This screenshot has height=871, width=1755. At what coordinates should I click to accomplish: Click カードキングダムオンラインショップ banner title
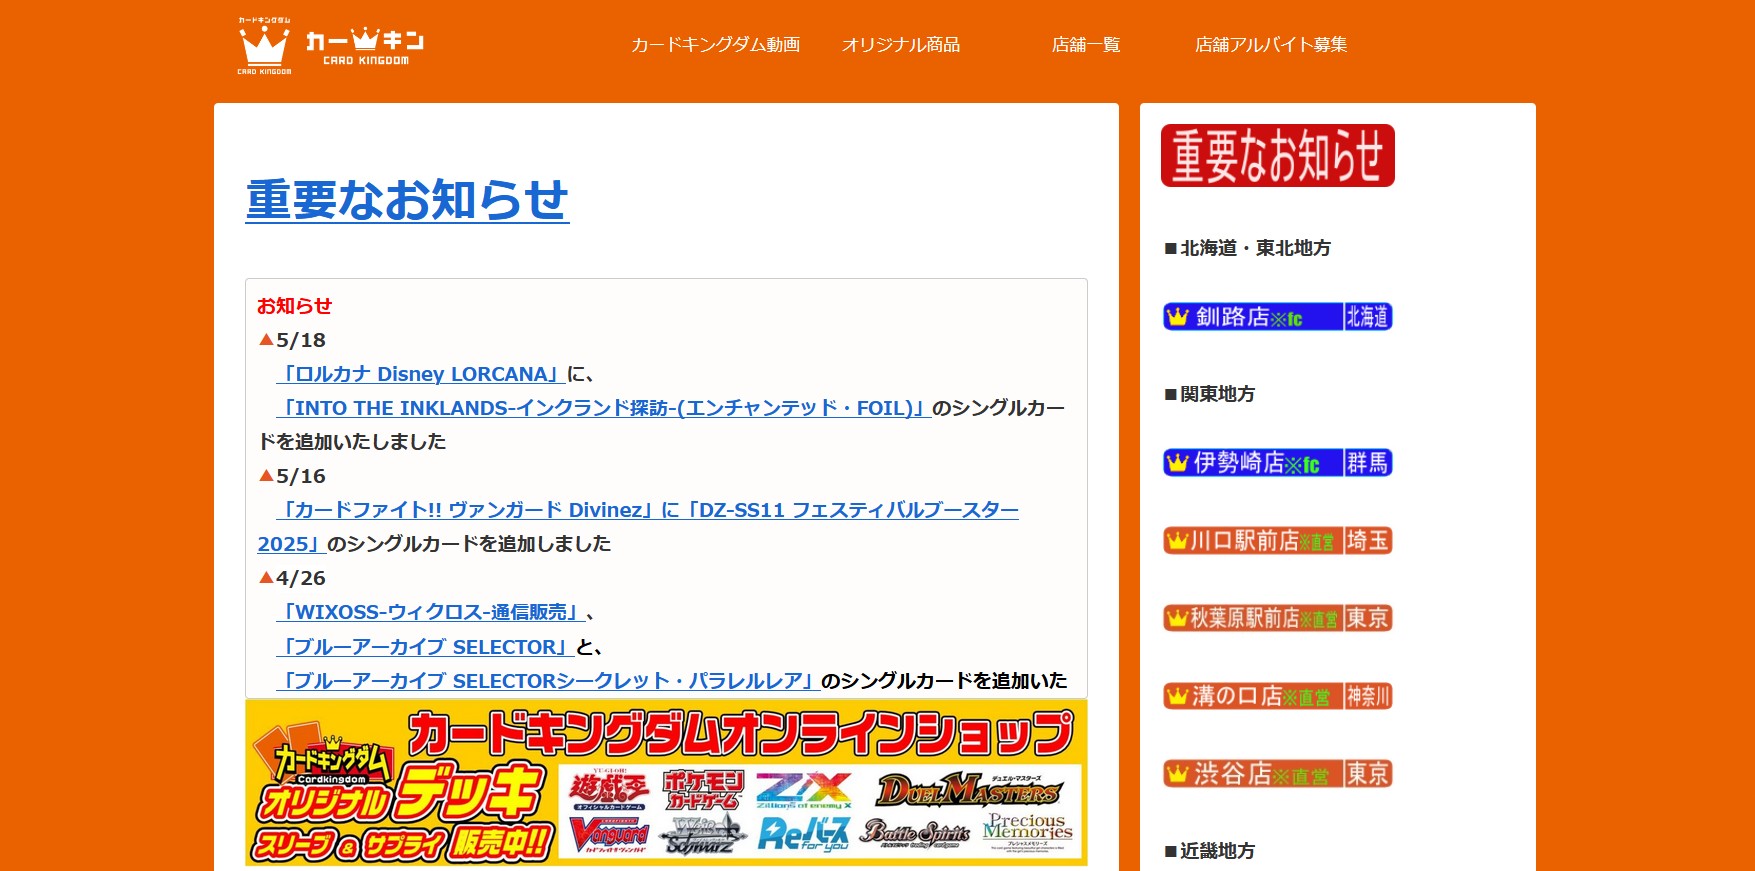pyautogui.click(x=742, y=734)
